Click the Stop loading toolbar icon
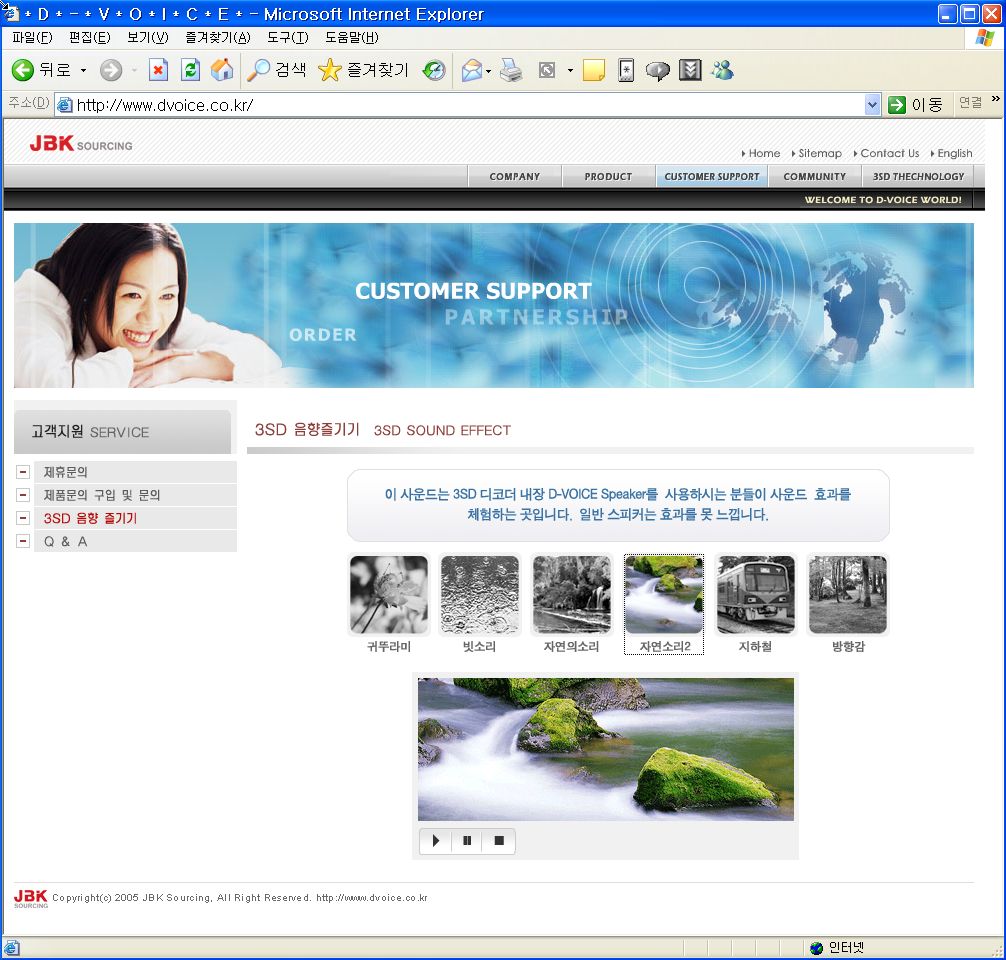1006x960 pixels. (158, 70)
